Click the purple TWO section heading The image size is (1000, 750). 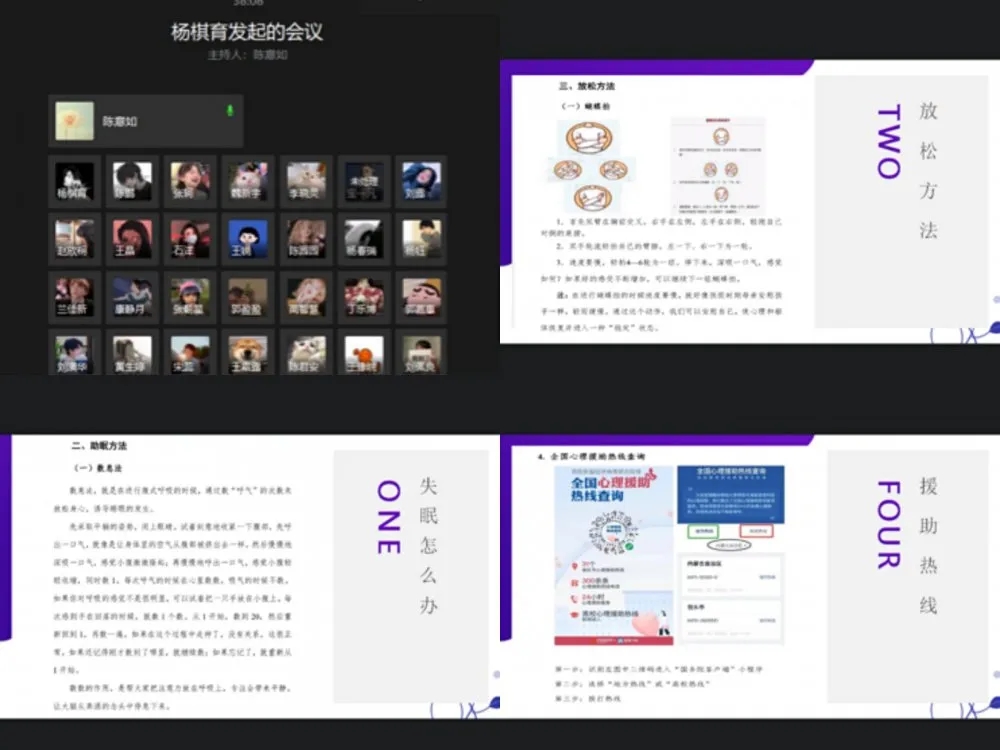click(x=888, y=141)
